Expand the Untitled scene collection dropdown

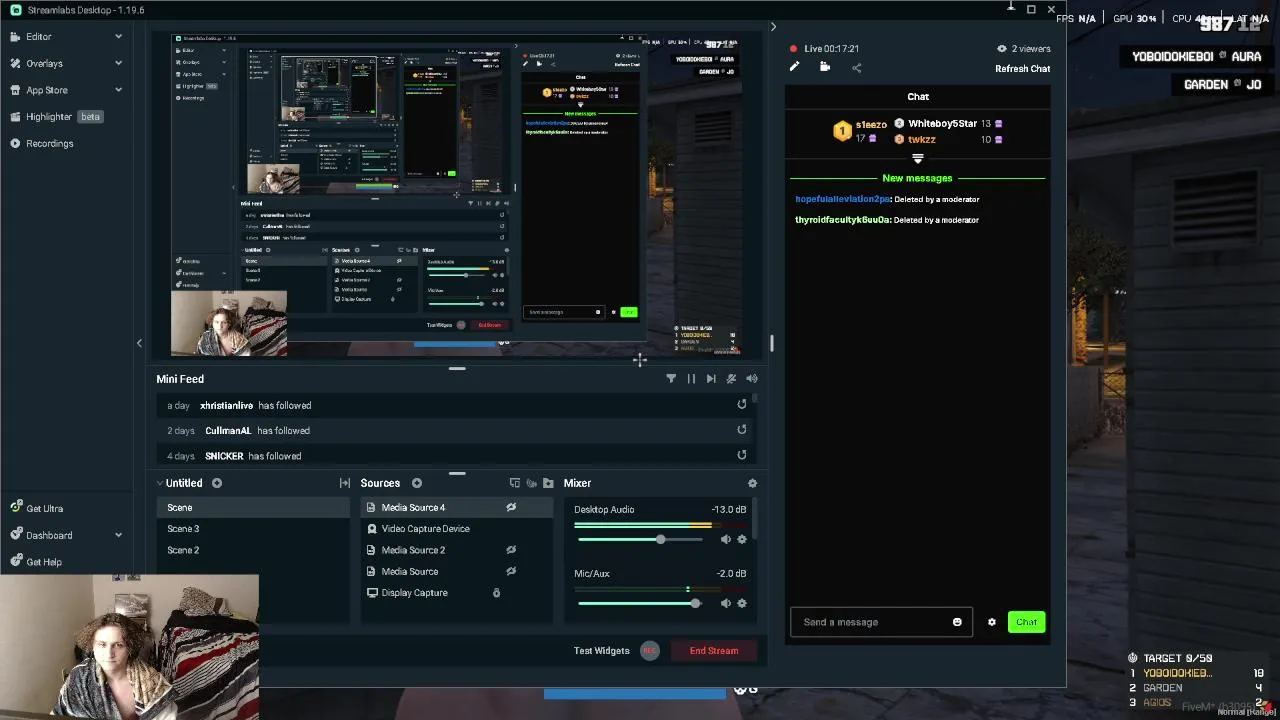[160, 483]
